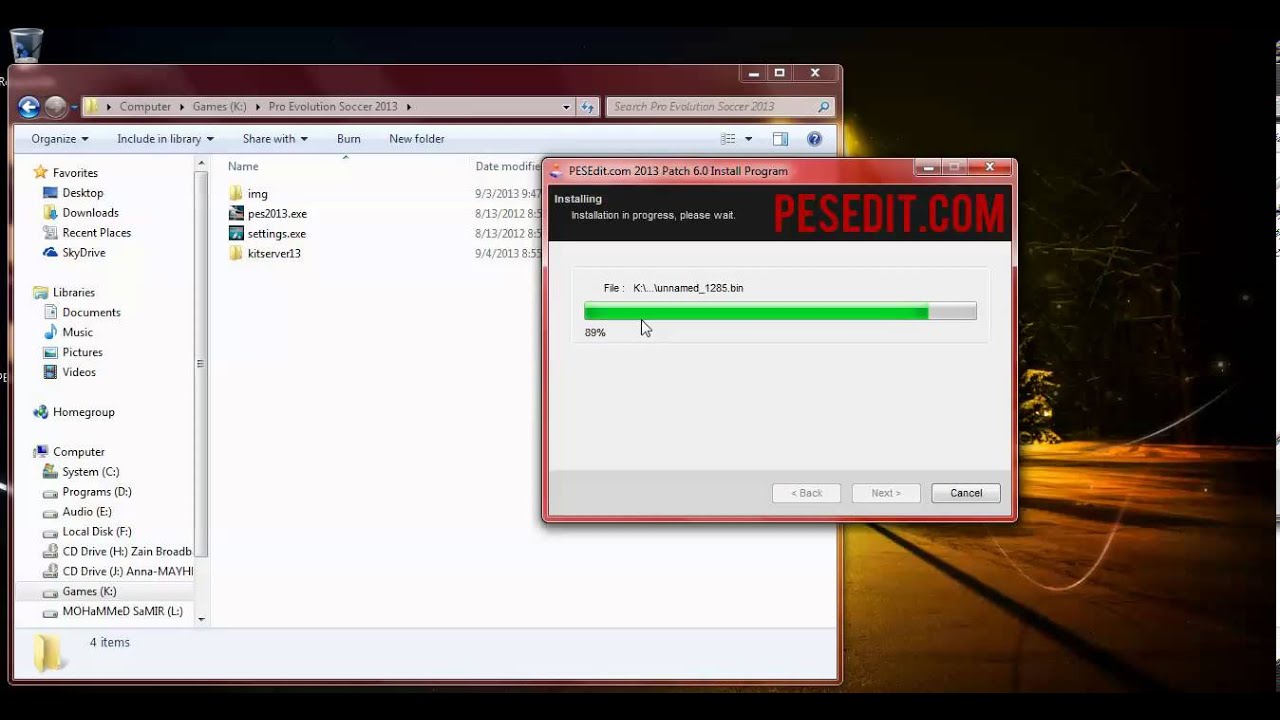Open the Share with dropdown

tap(275, 139)
